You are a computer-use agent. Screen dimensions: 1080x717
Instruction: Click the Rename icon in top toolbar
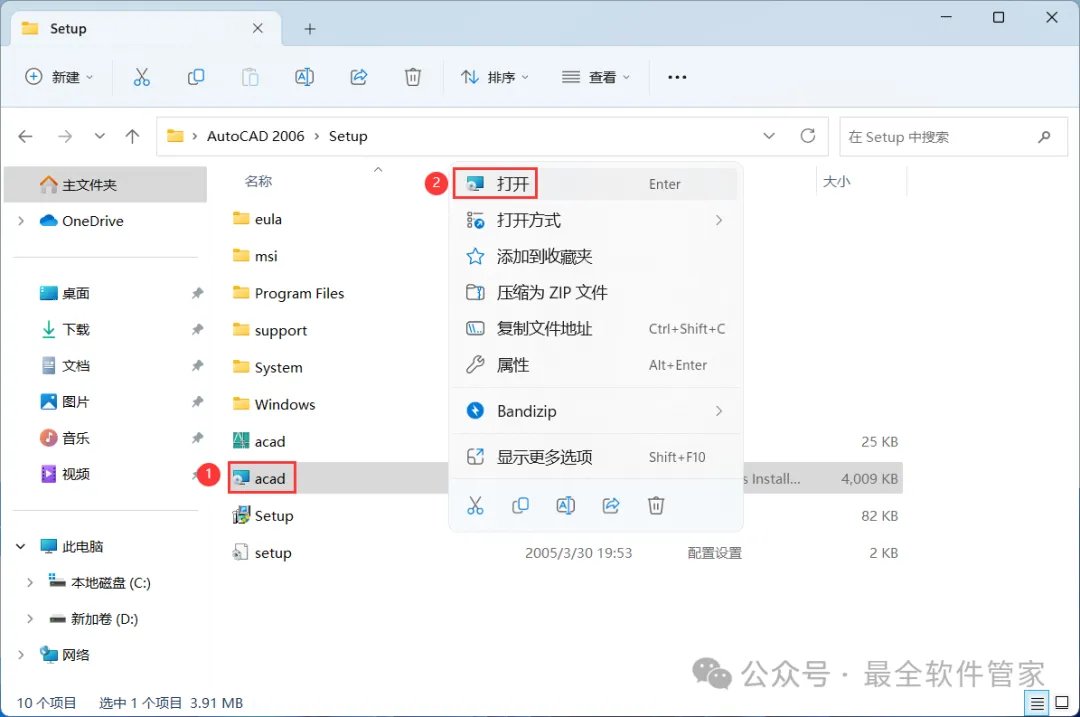(304, 77)
